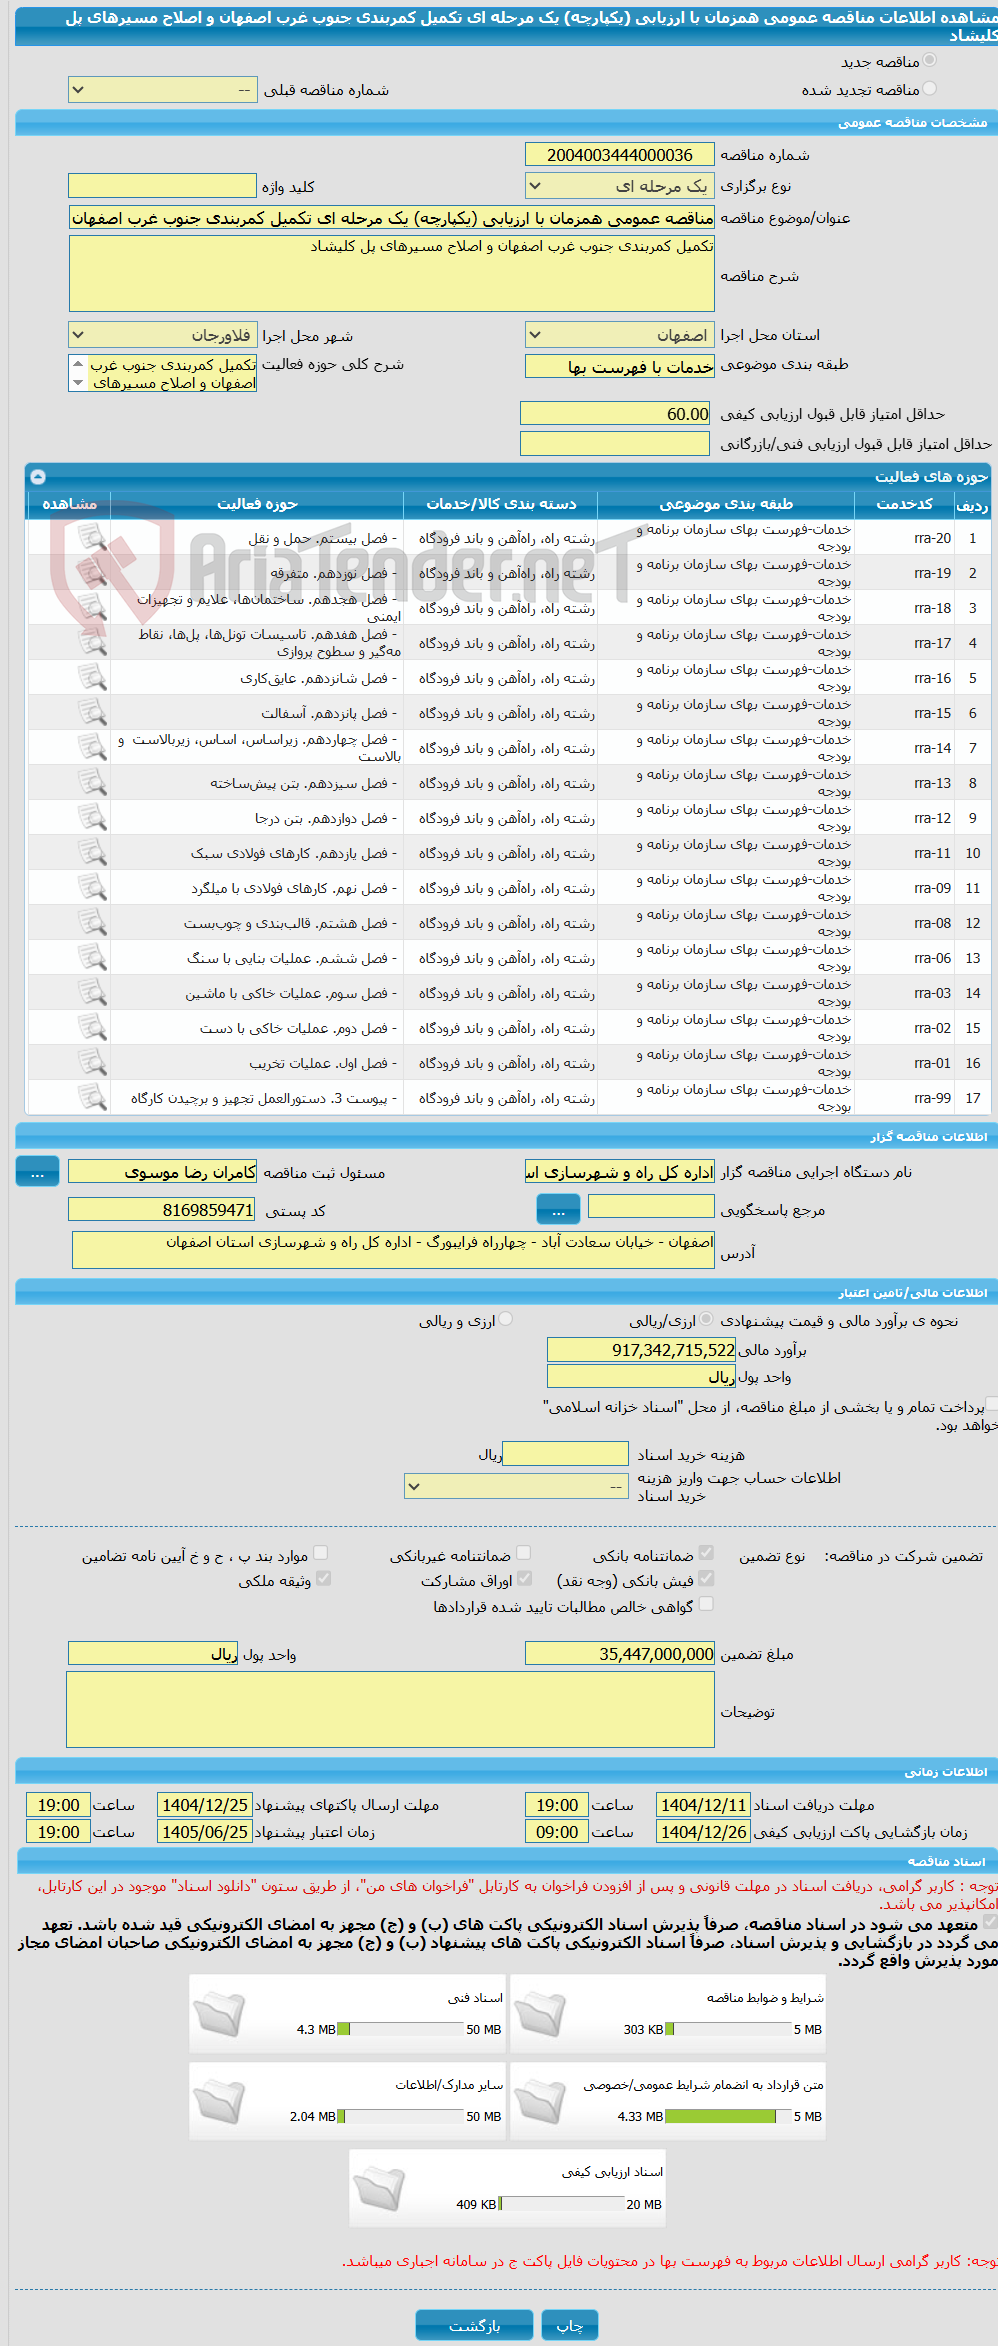Open the شرایط و ضوابط مناقصه folder icon
Image resolution: width=998 pixels, height=2346 pixels.
540,2013
